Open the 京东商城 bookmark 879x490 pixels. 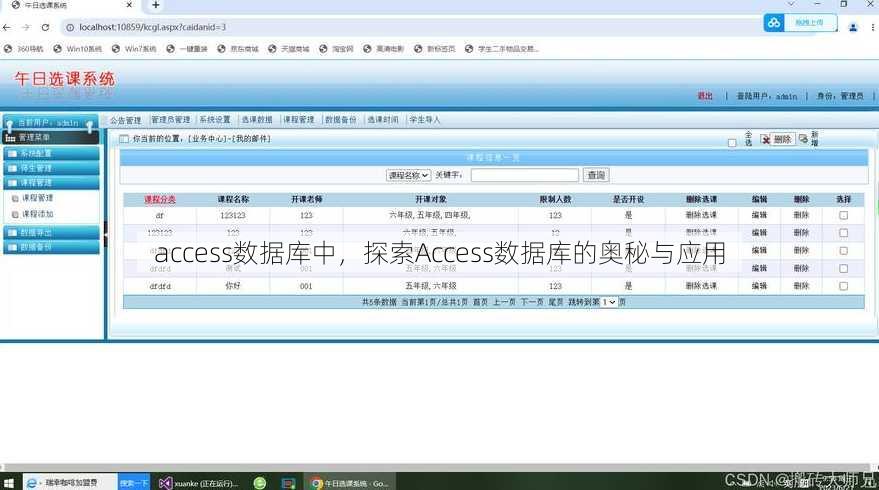[x=238, y=49]
